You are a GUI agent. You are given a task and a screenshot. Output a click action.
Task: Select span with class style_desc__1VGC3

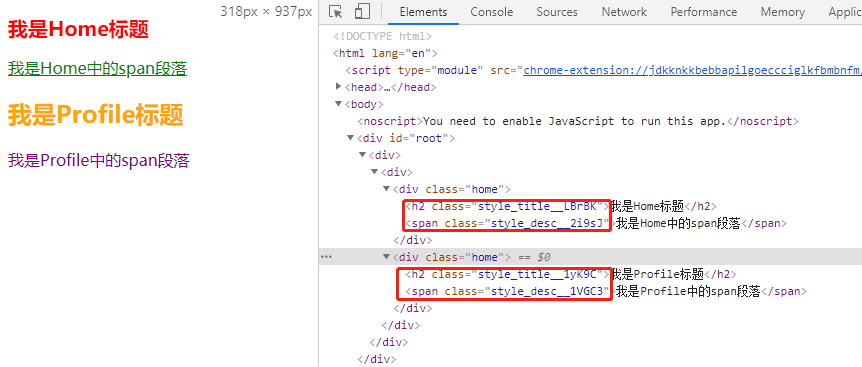(605, 291)
